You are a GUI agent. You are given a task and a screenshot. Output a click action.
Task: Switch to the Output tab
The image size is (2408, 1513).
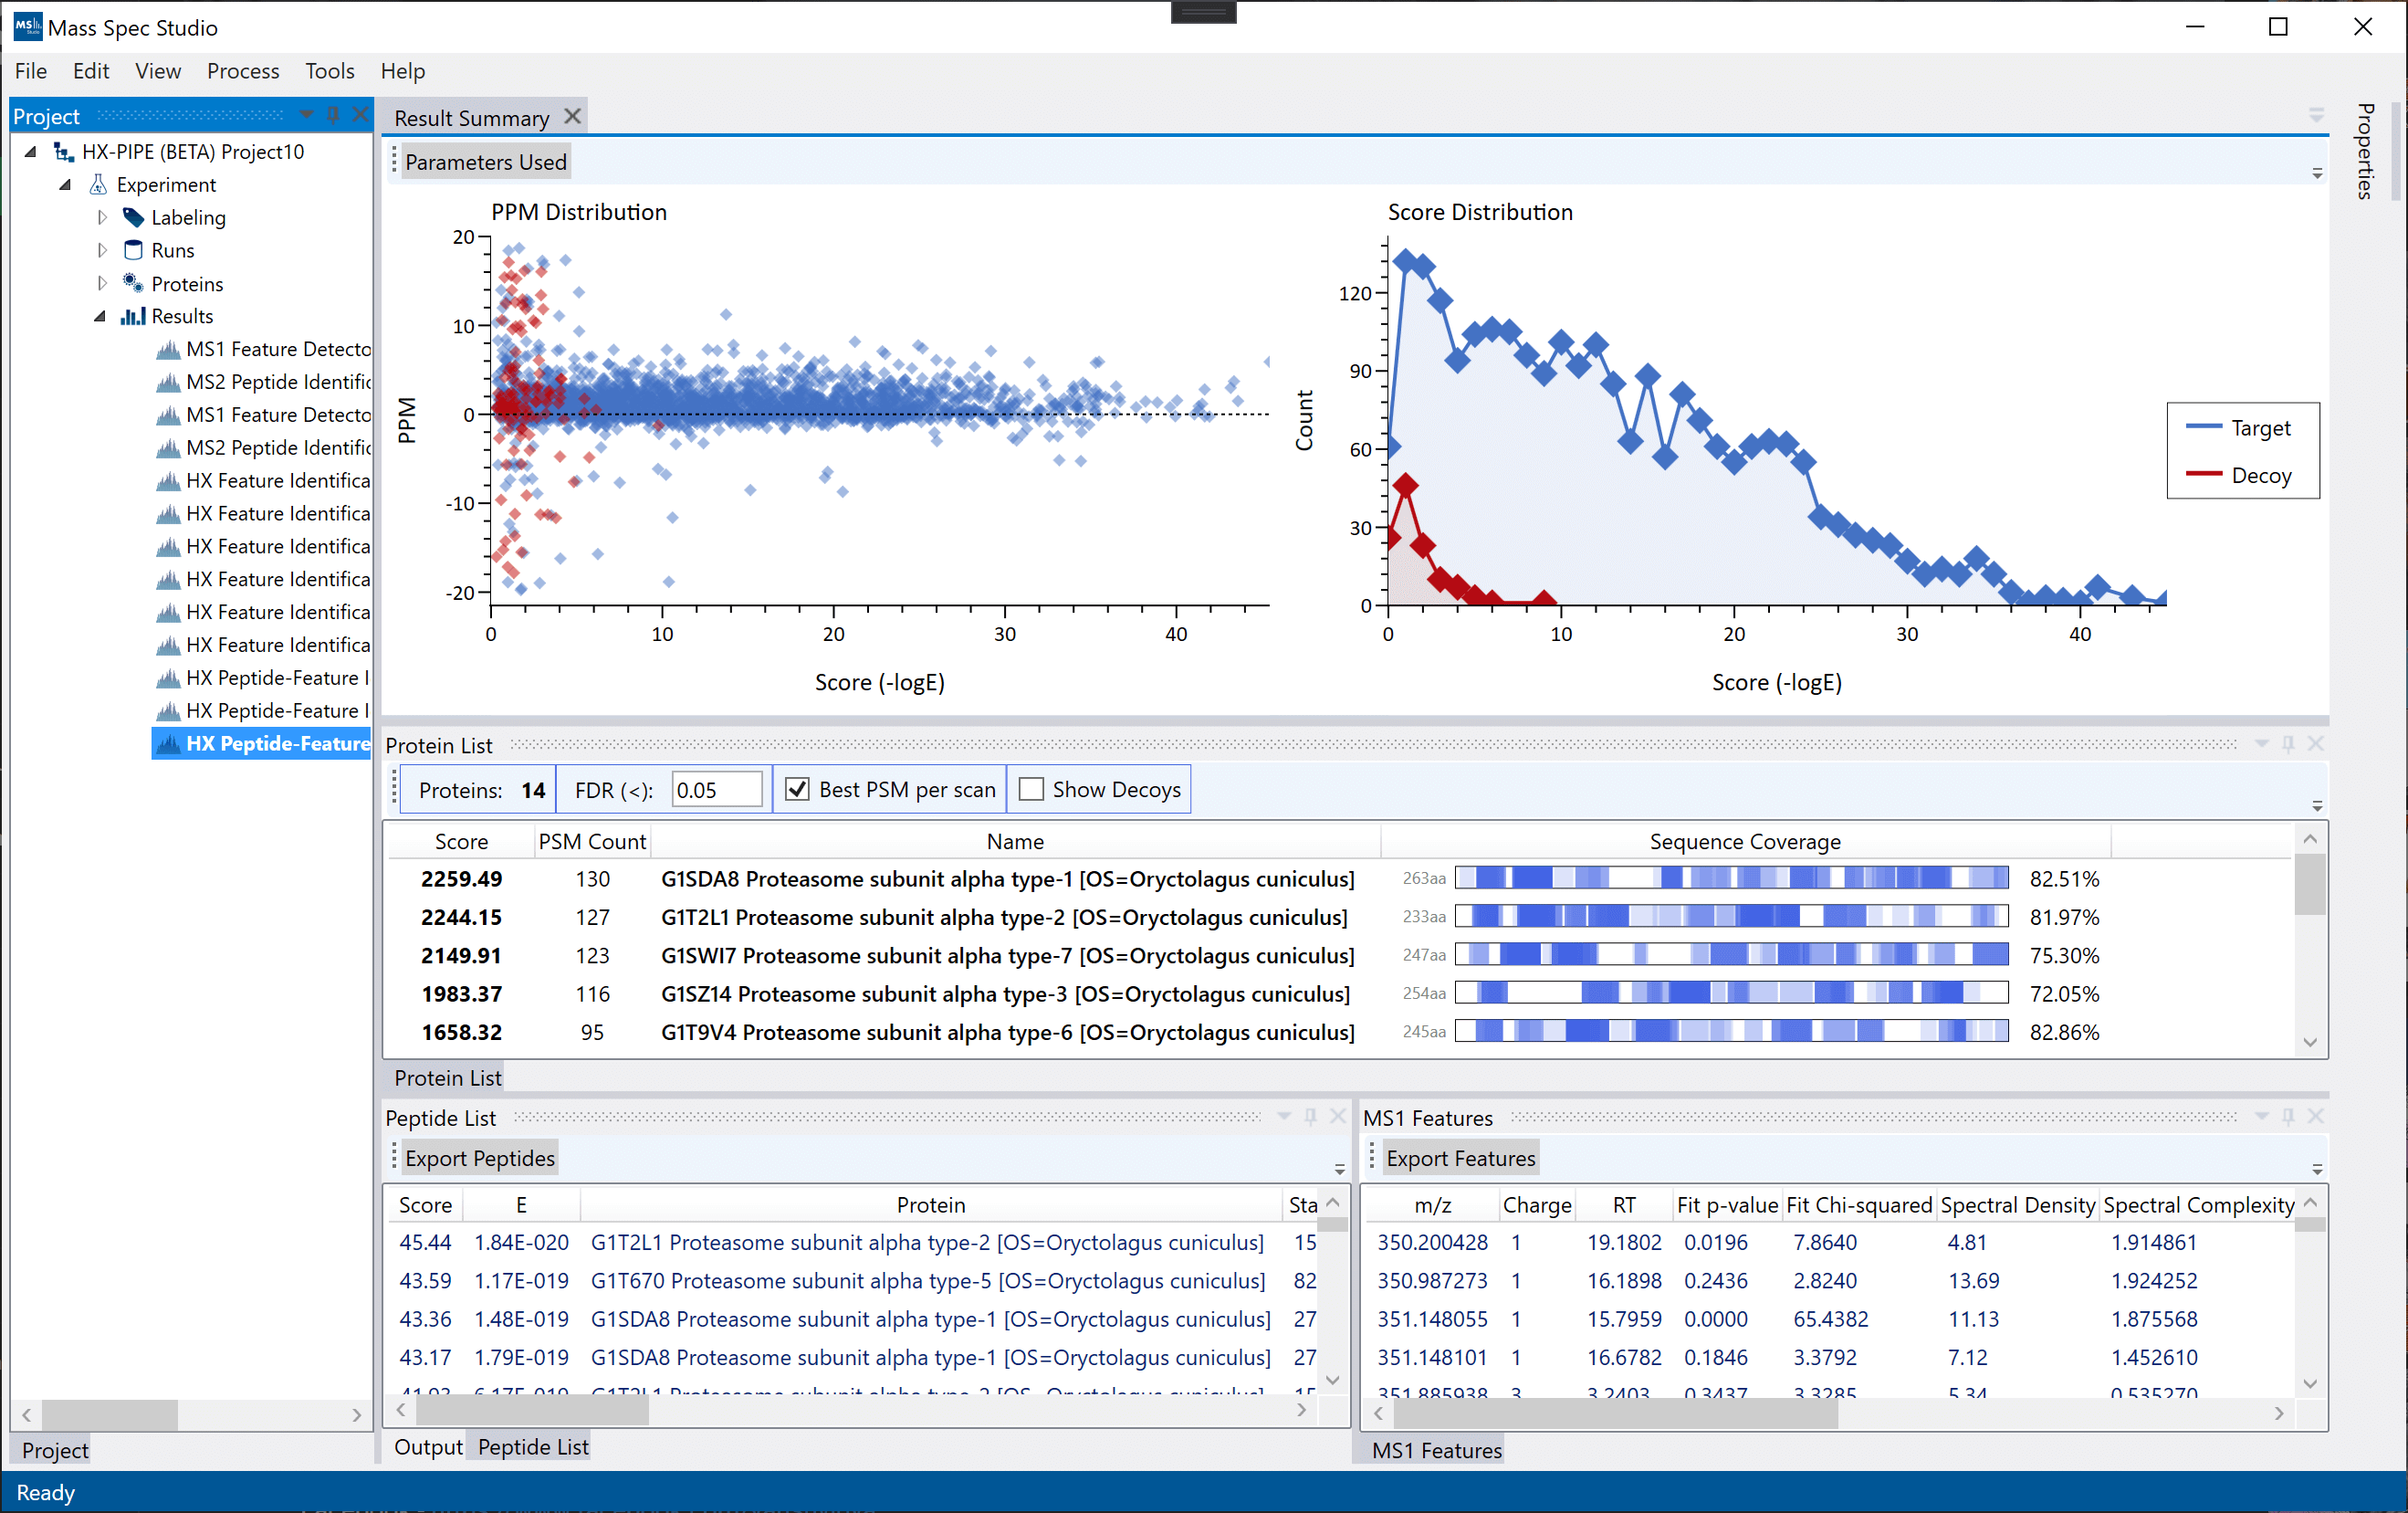pos(428,1447)
